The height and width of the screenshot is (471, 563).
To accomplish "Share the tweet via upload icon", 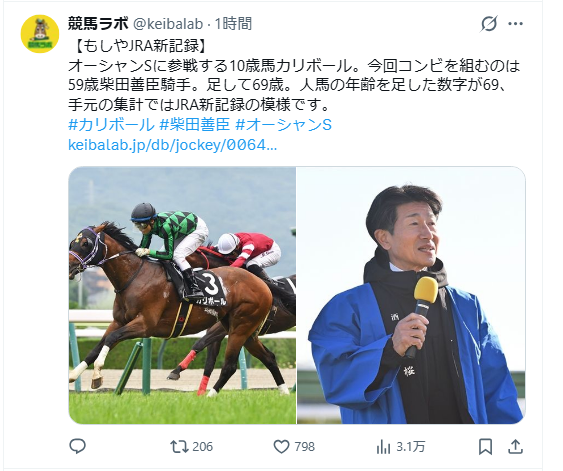I will point(515,447).
